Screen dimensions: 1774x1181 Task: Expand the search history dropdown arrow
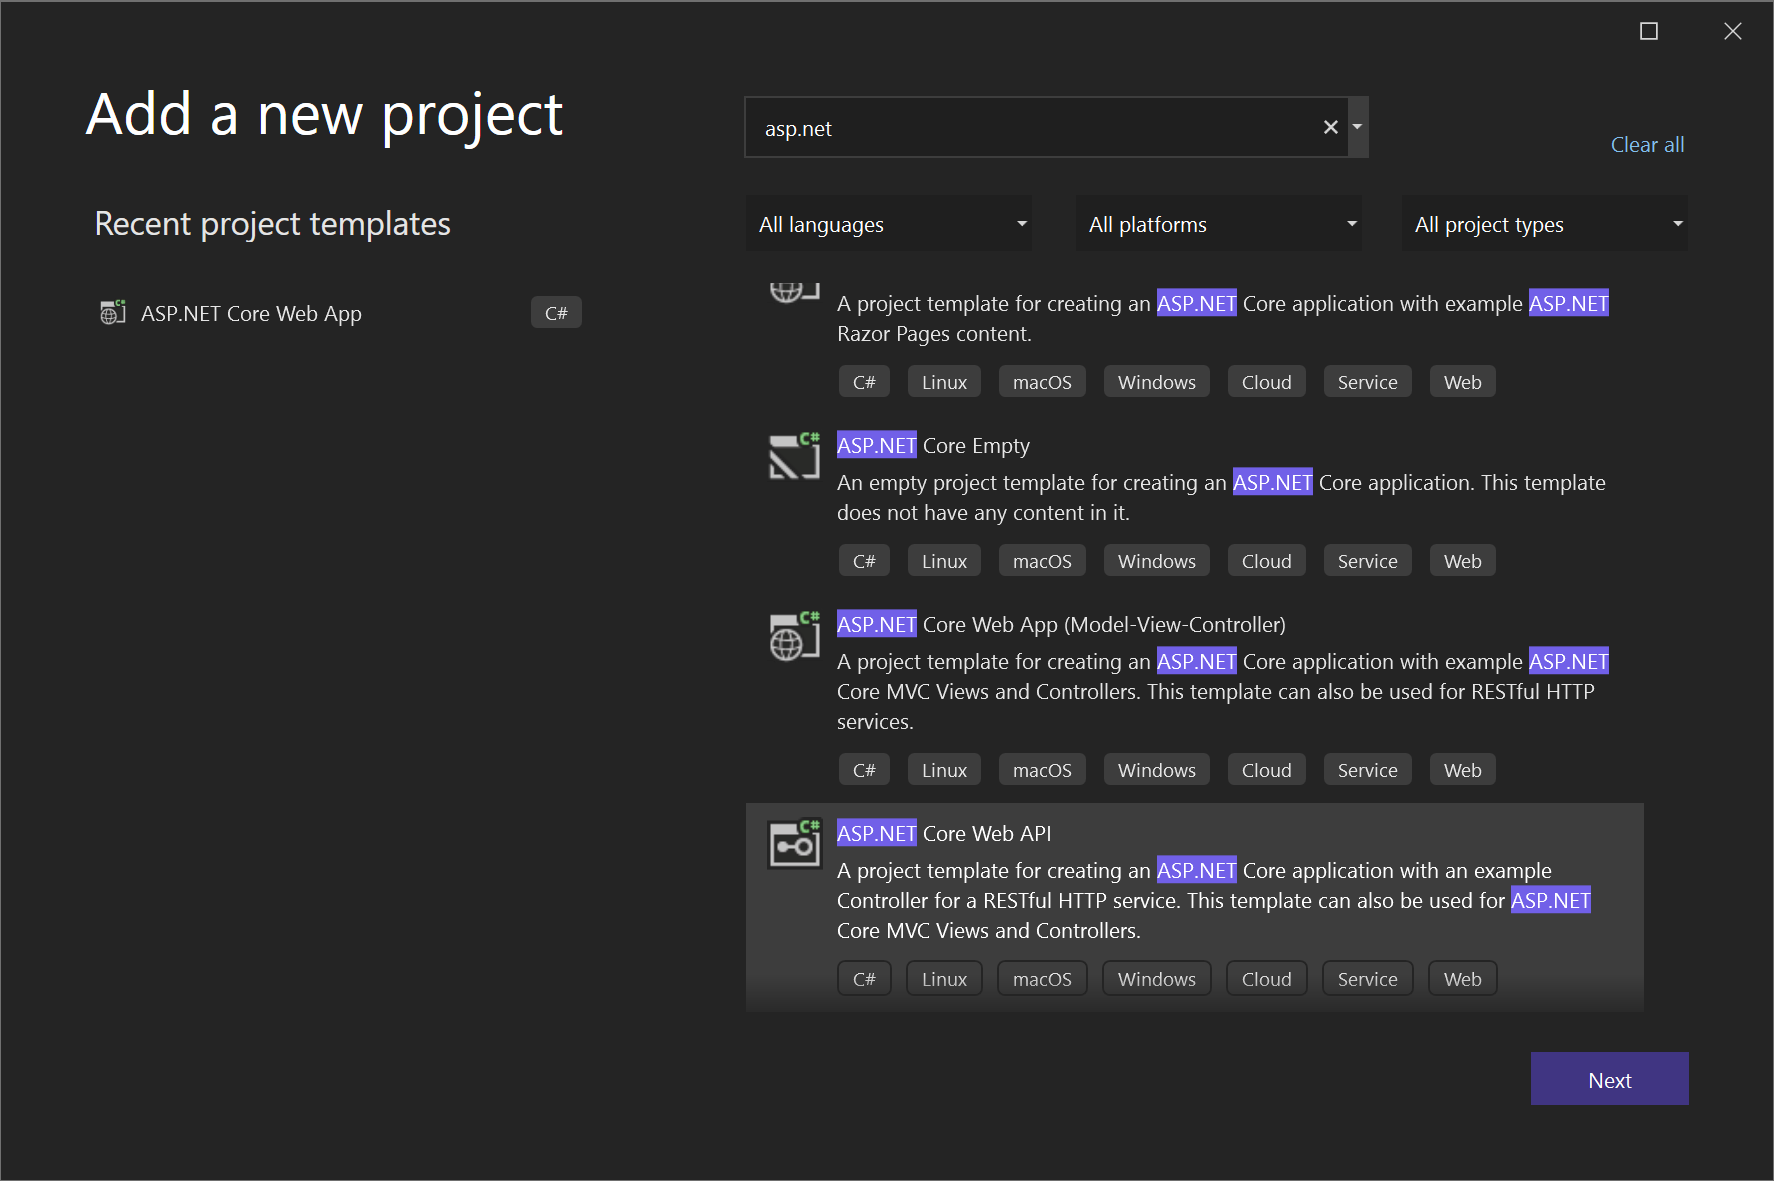pyautogui.click(x=1357, y=127)
